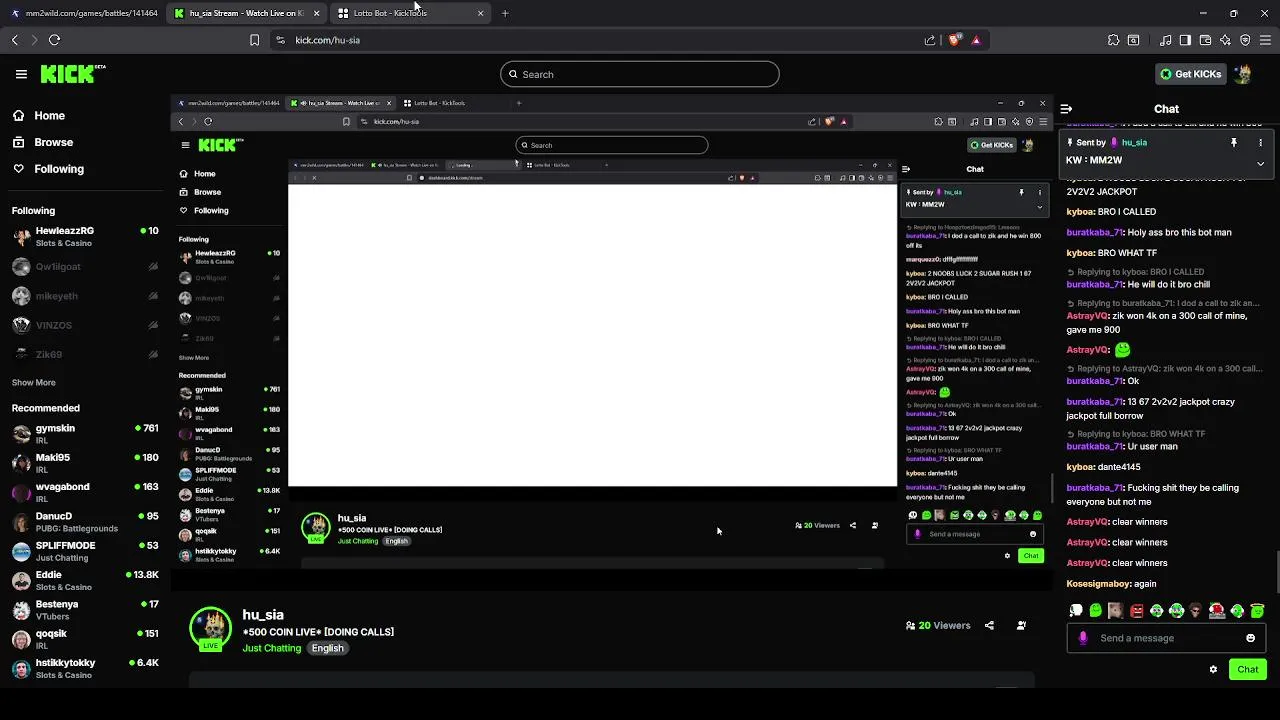Click the chat panel scrollbar

1276,570
